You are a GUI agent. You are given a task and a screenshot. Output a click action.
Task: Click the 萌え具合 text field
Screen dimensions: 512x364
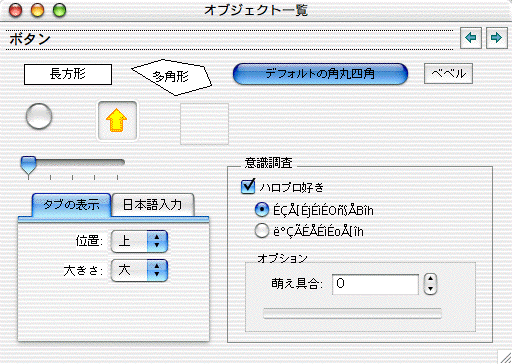(375, 284)
